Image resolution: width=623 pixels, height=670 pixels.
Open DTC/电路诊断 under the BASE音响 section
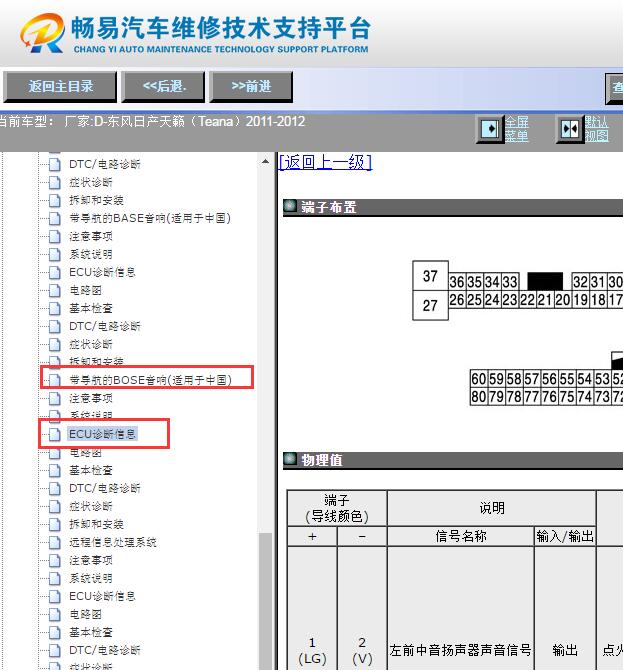coord(105,326)
